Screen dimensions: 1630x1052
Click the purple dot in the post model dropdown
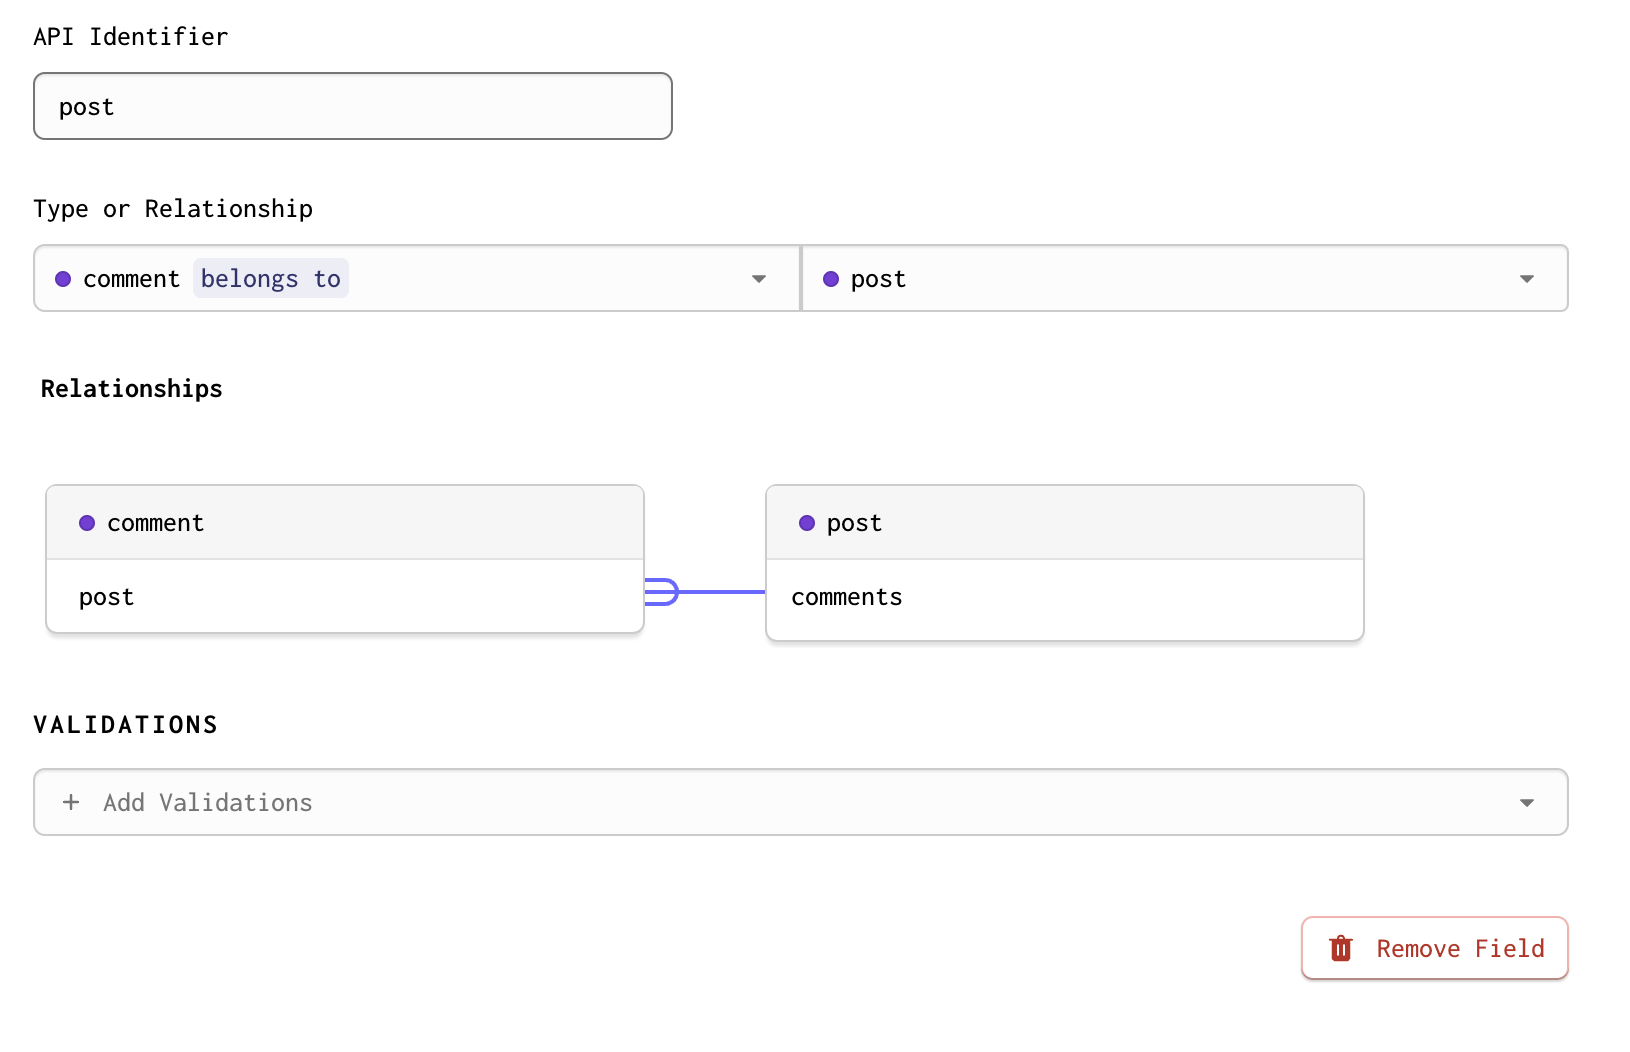(x=831, y=279)
